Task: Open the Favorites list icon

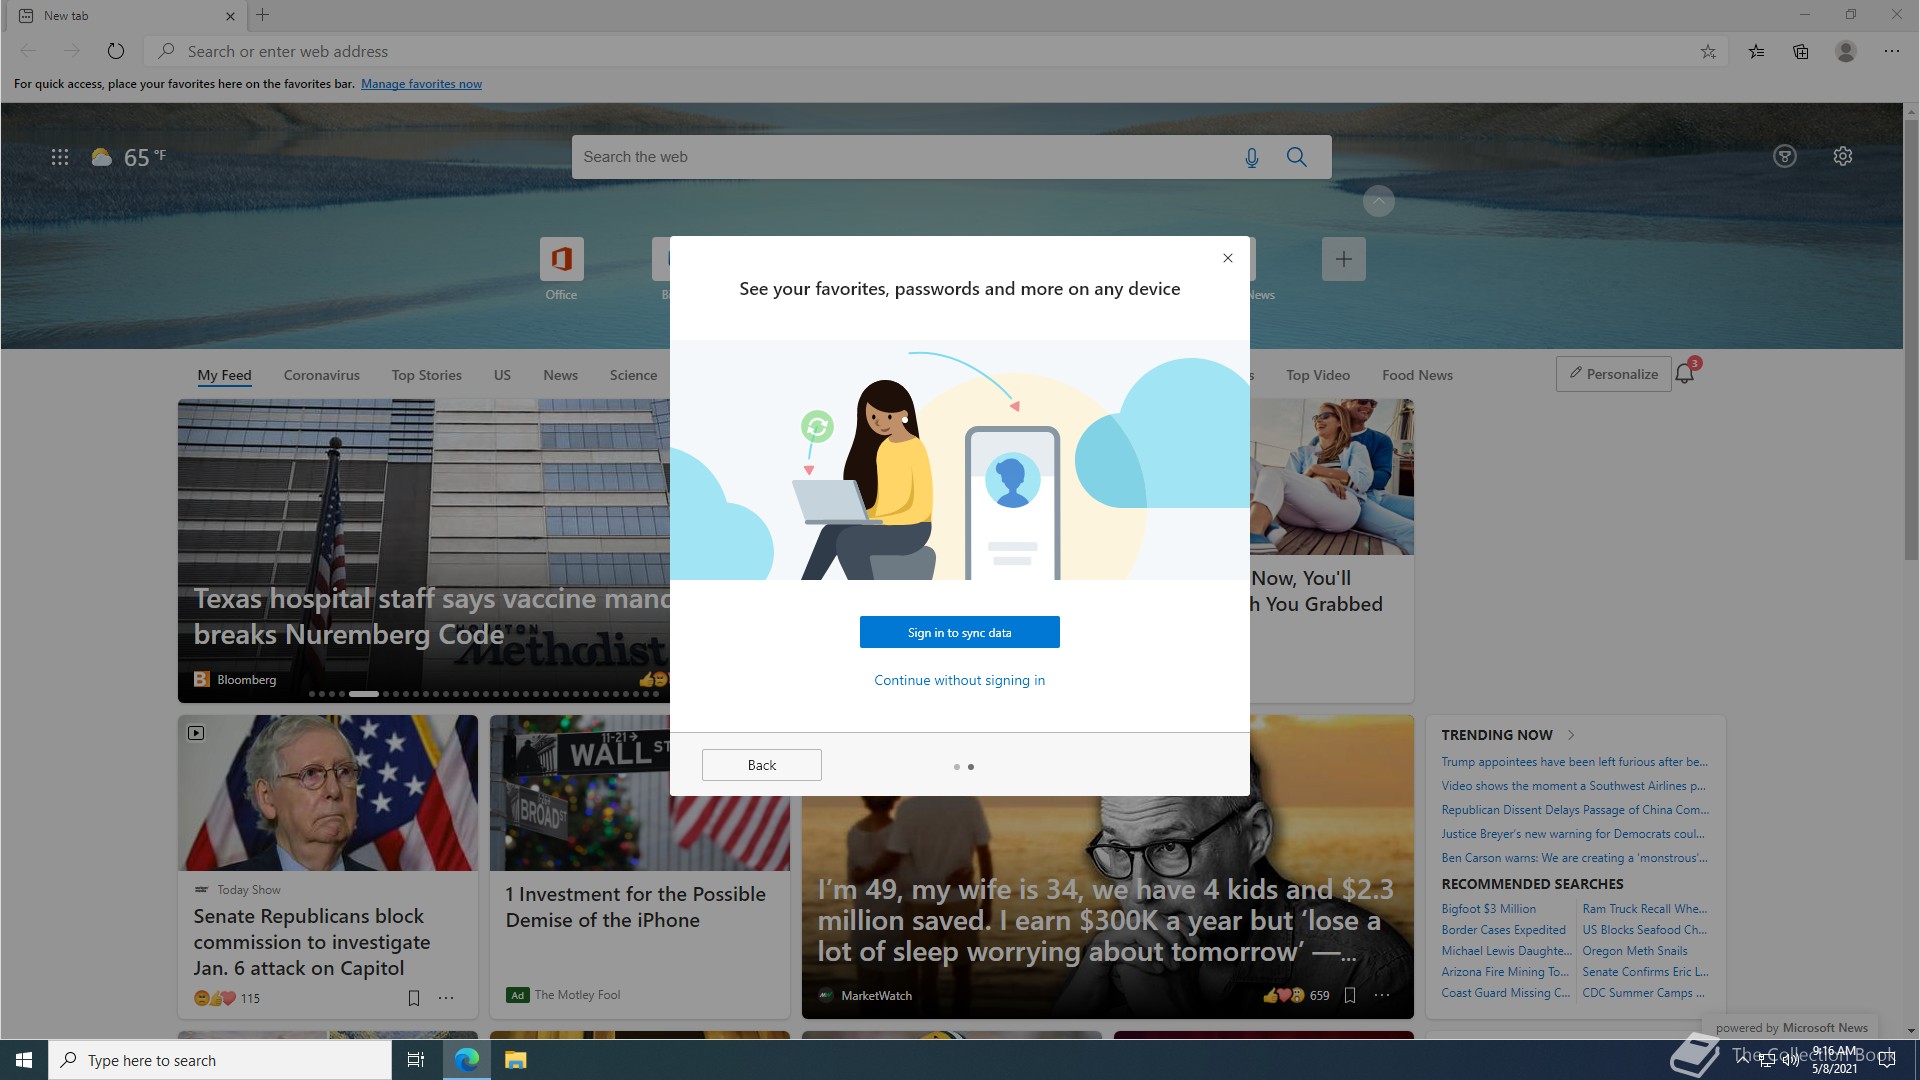Action: tap(1756, 51)
